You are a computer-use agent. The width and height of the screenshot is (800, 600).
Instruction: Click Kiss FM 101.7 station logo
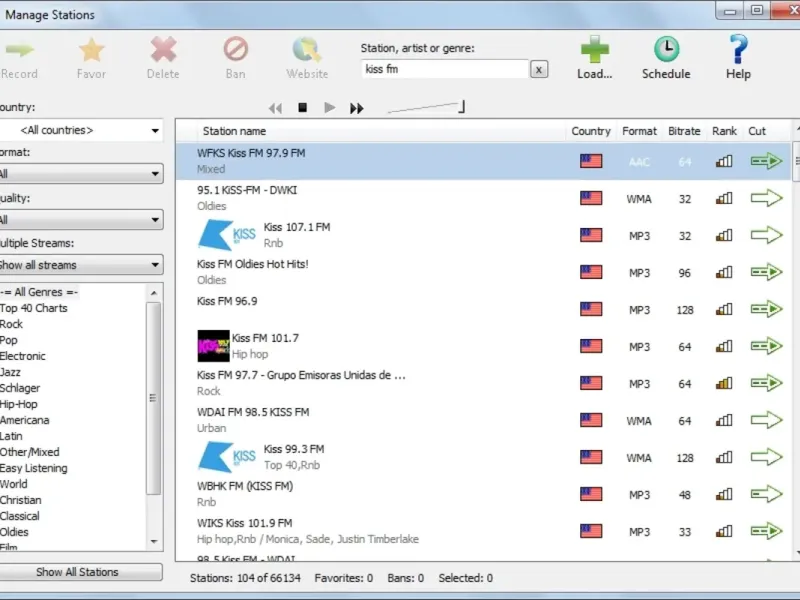[213, 346]
